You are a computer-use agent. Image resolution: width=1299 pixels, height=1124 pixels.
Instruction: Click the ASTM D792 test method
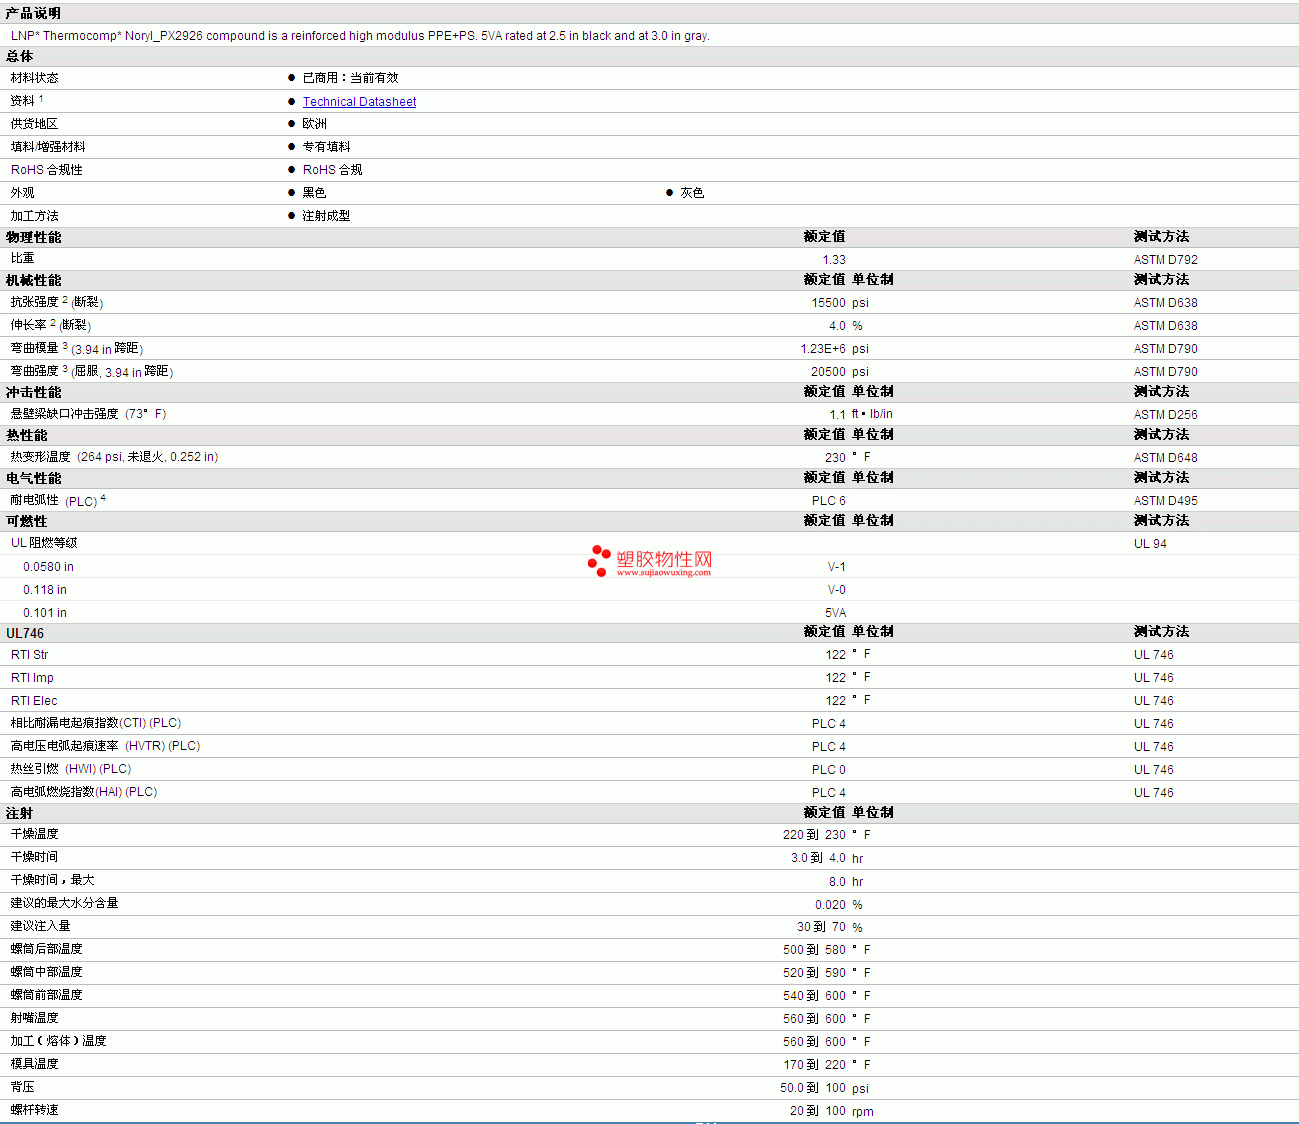1165,260
